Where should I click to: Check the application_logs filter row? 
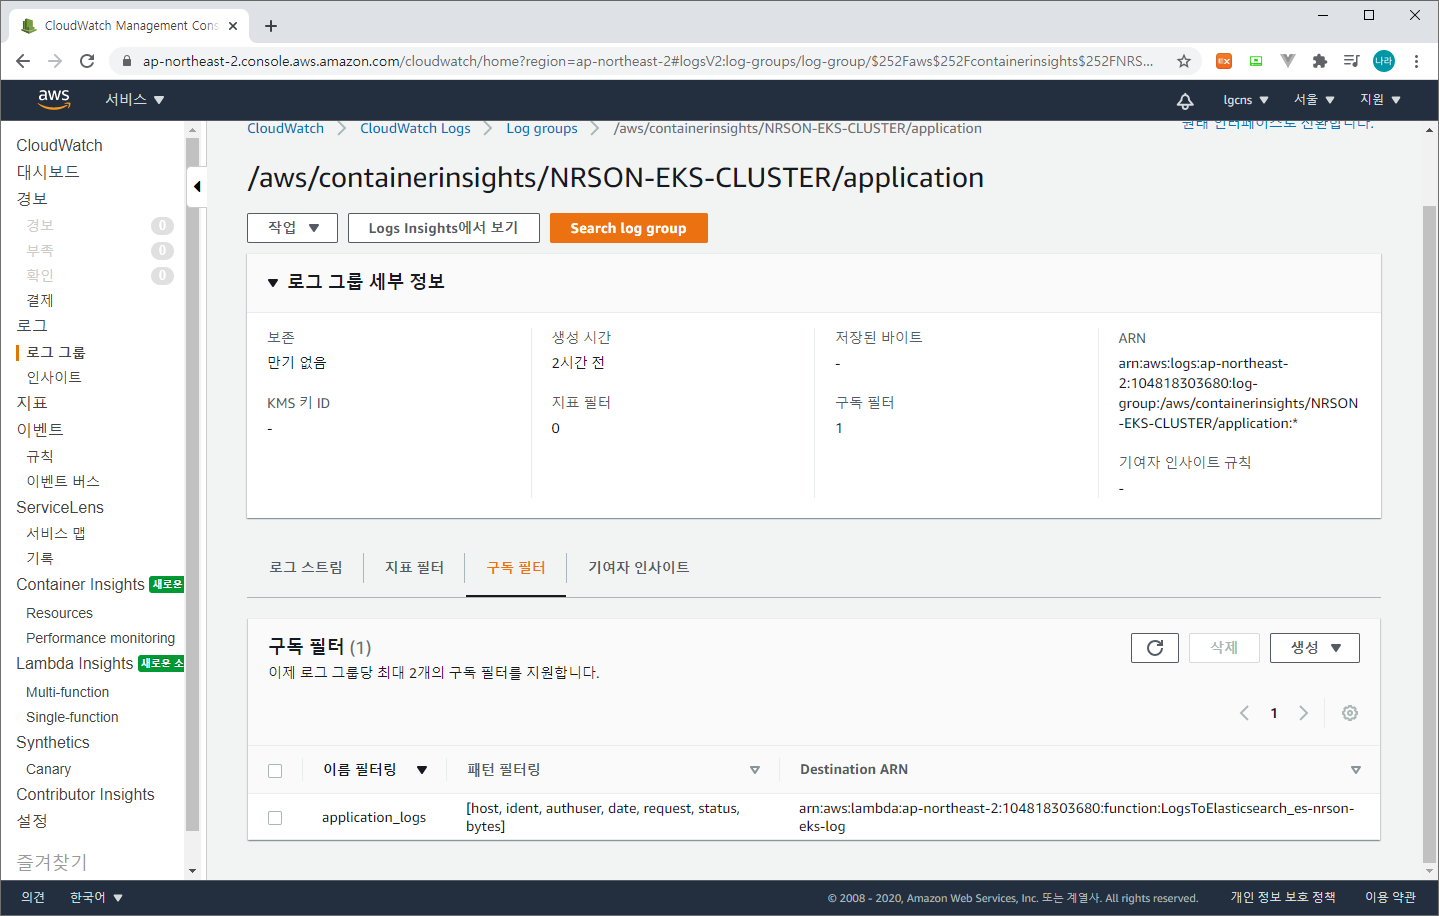275,818
